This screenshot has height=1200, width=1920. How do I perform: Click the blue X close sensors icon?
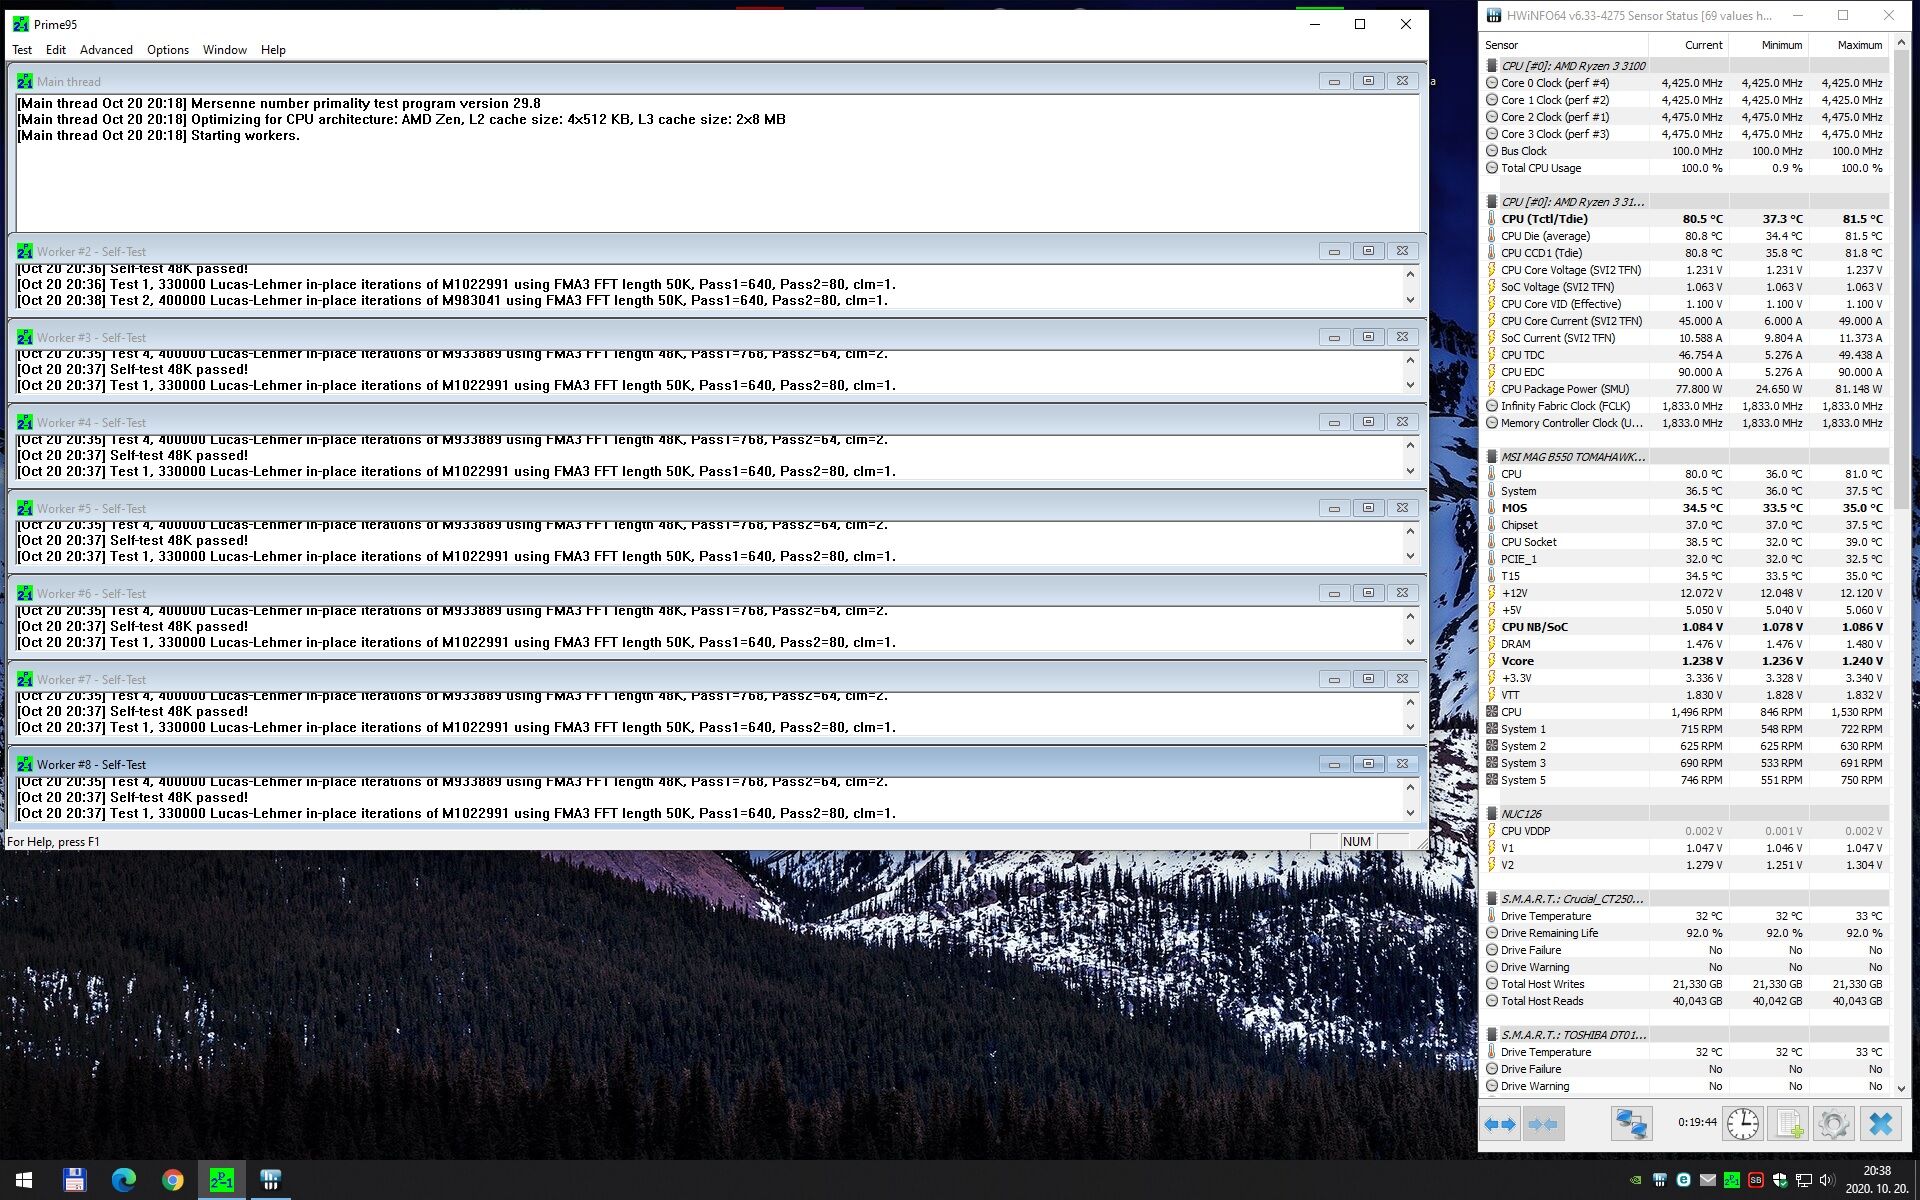coord(1880,1124)
